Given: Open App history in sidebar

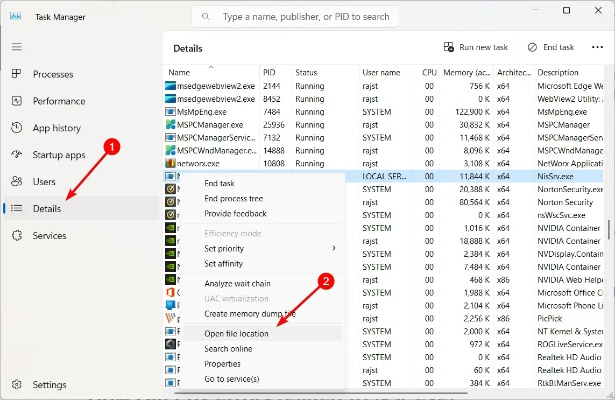Looking at the screenshot, I should pos(56,128).
